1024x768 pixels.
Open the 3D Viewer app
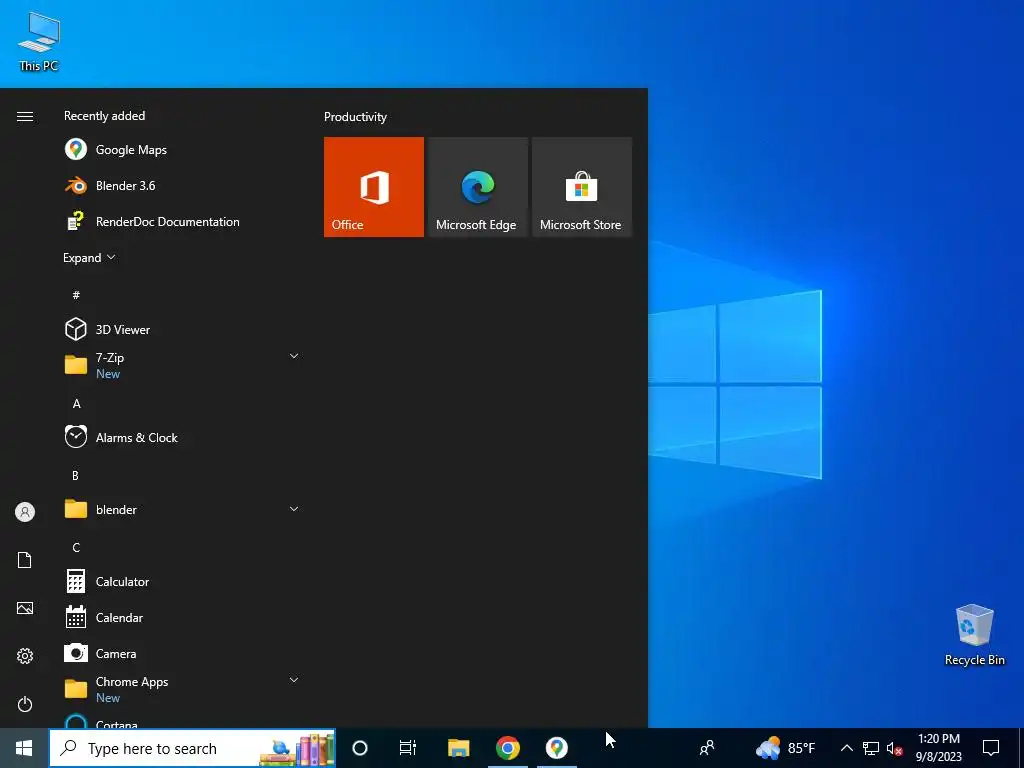pyautogui.click(x=181, y=329)
